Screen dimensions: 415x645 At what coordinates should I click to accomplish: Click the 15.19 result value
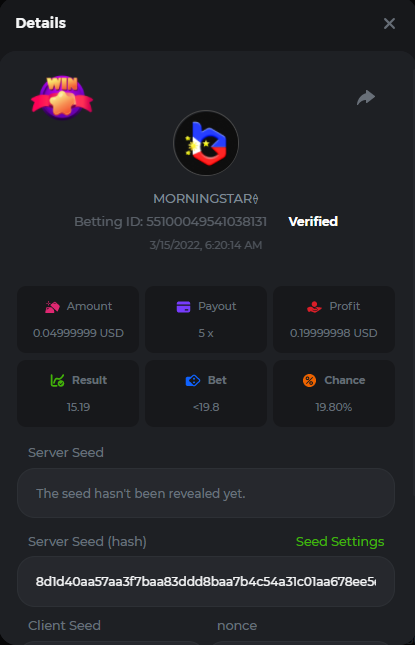point(78,407)
